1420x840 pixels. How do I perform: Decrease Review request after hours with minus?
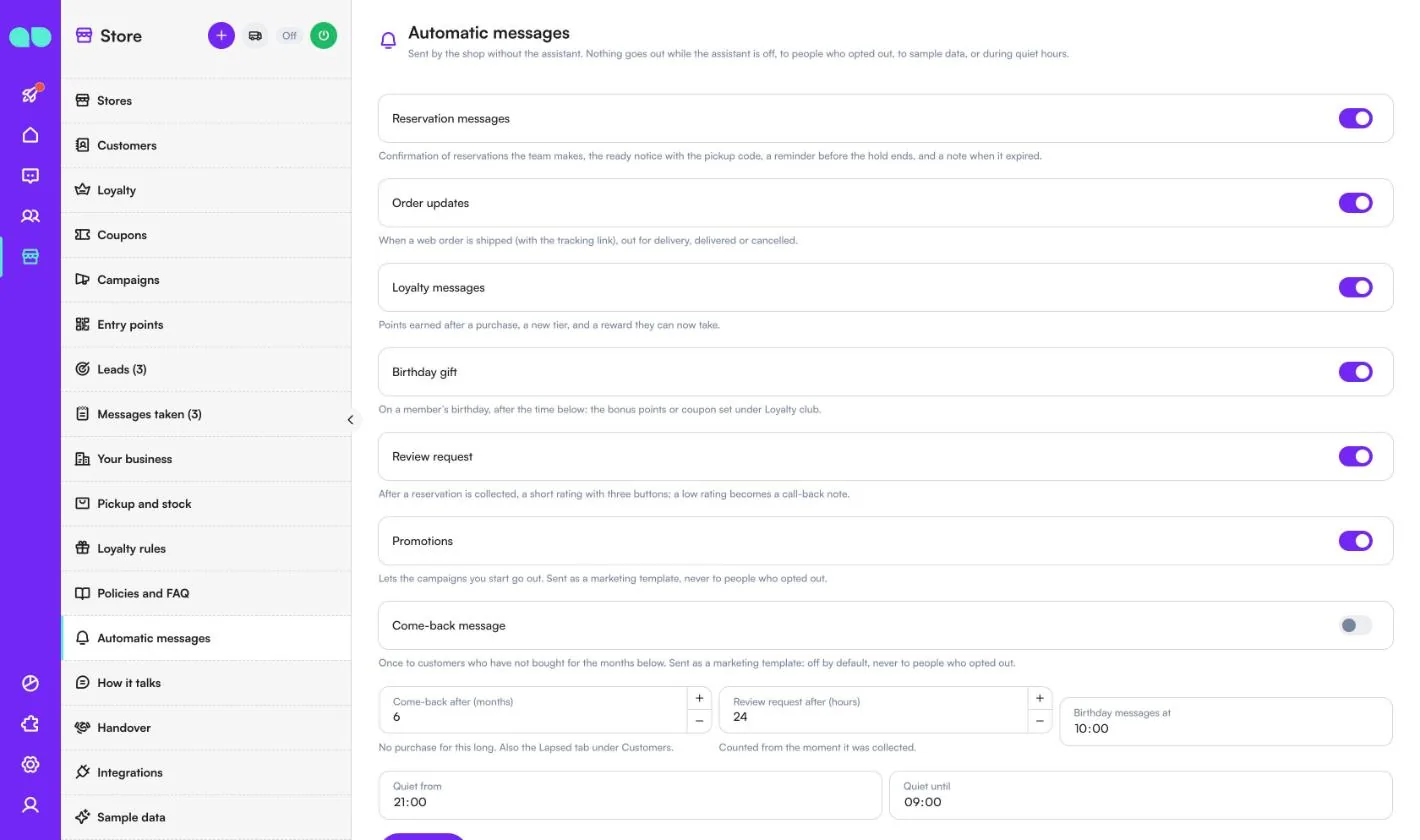1040,721
